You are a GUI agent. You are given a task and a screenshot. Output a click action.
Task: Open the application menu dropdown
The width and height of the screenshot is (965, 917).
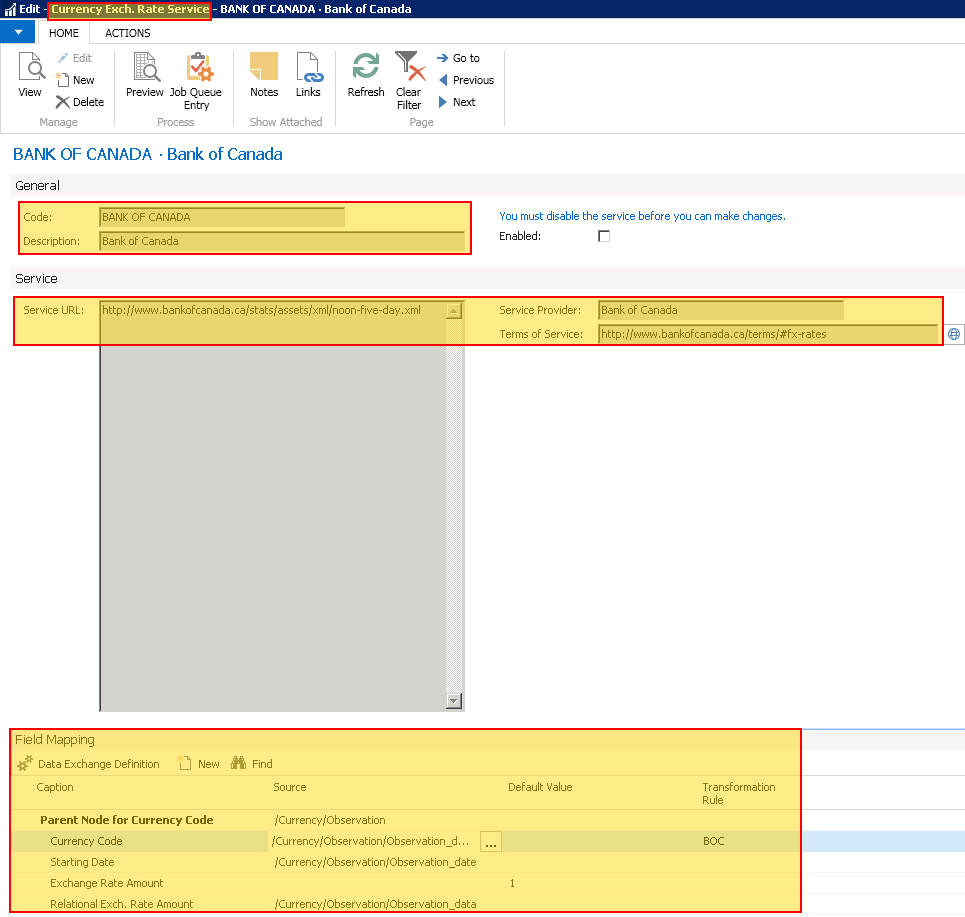pos(17,32)
